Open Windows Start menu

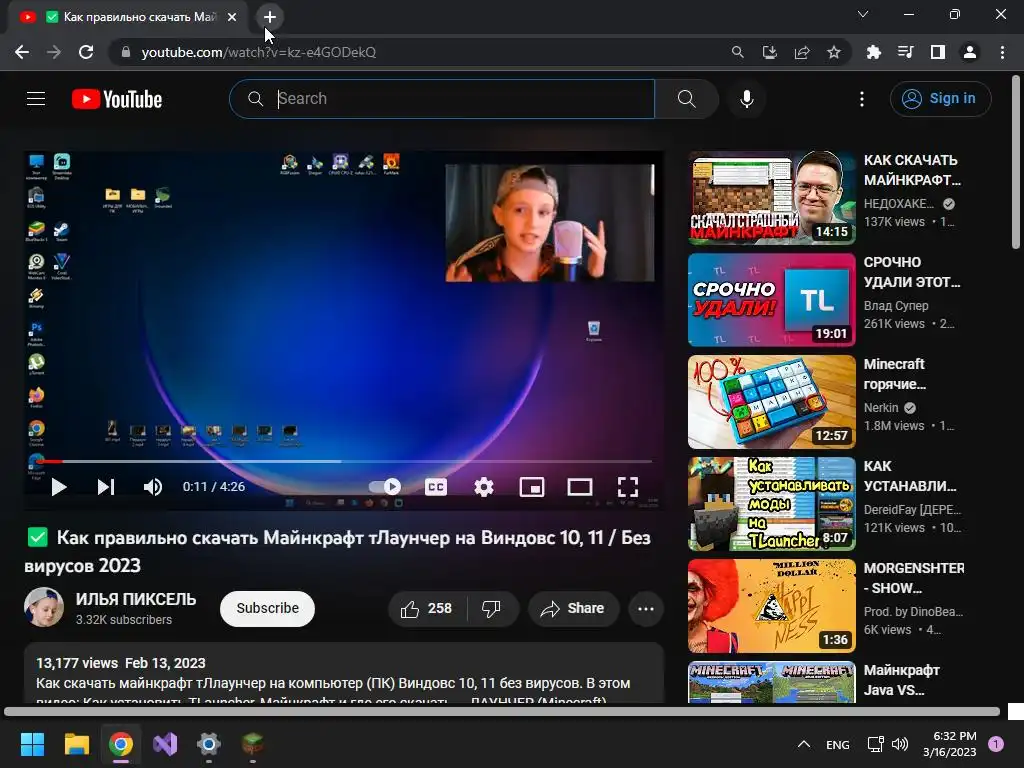click(32, 744)
